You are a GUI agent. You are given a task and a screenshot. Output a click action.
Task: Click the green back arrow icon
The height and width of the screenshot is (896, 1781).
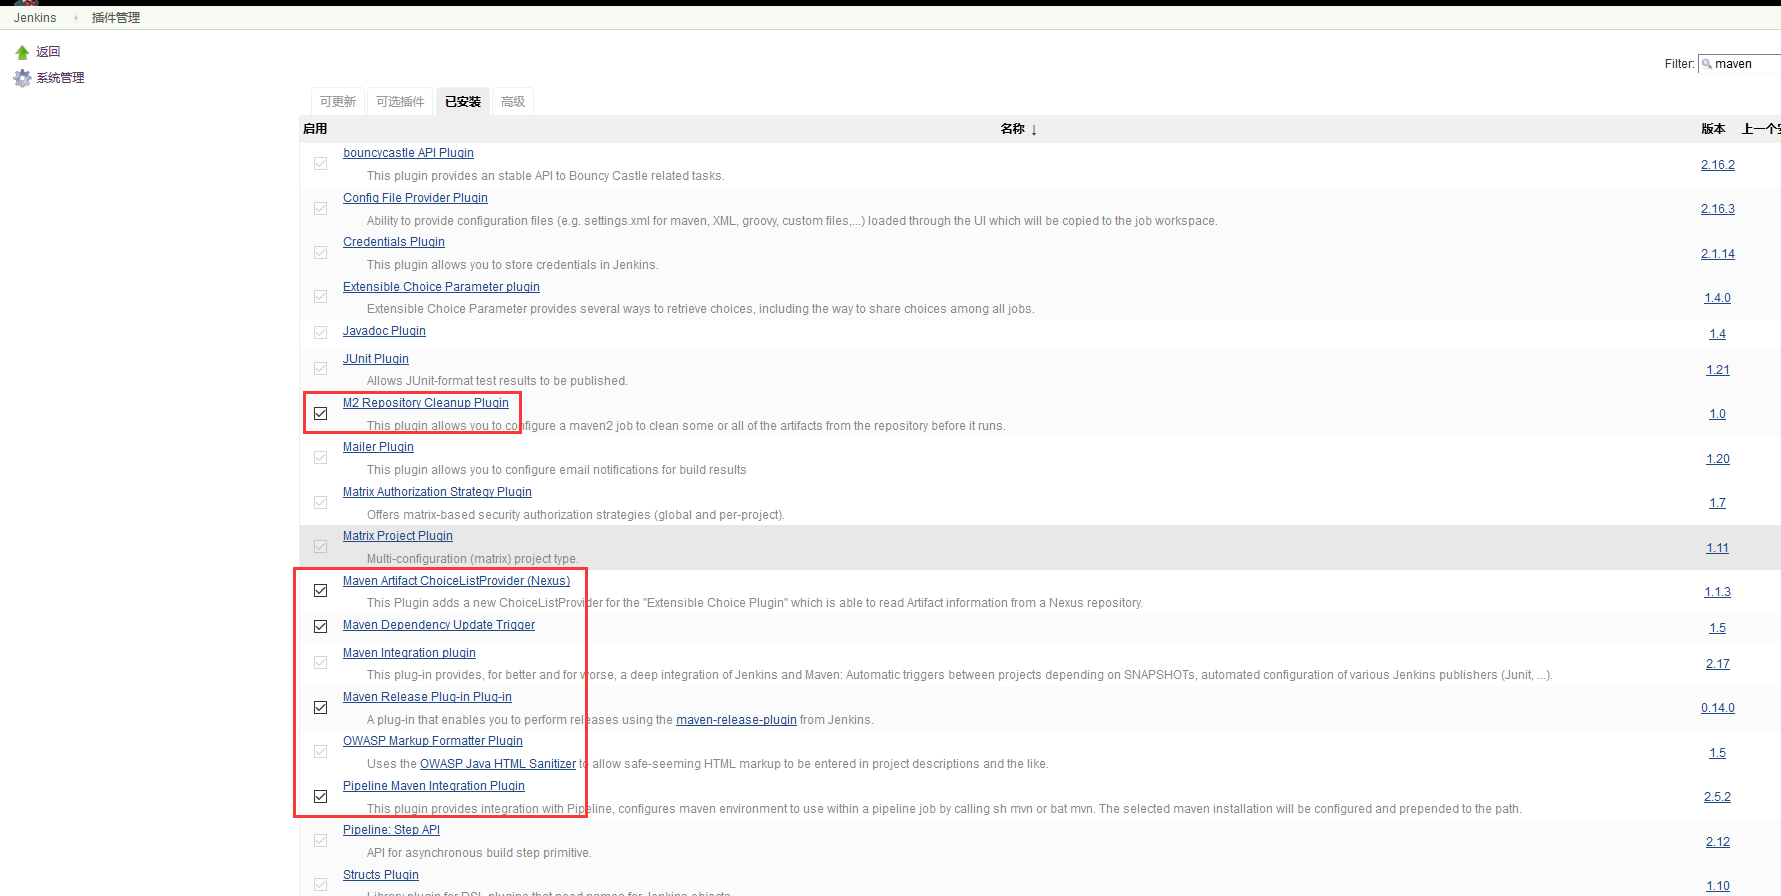[22, 52]
